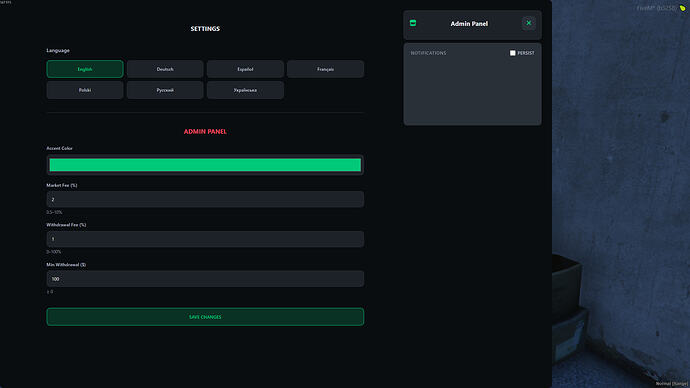Choose Español as language
The width and height of the screenshot is (690, 388).
[x=245, y=69]
